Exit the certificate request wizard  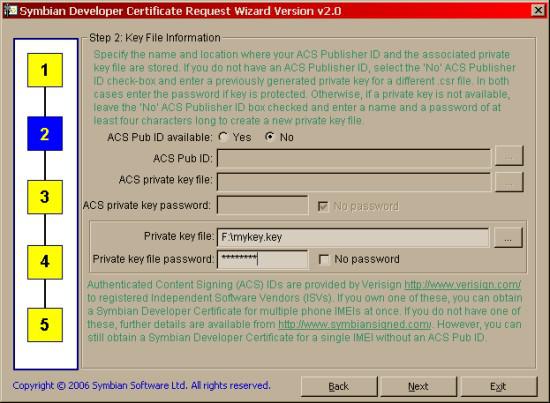coord(498,387)
